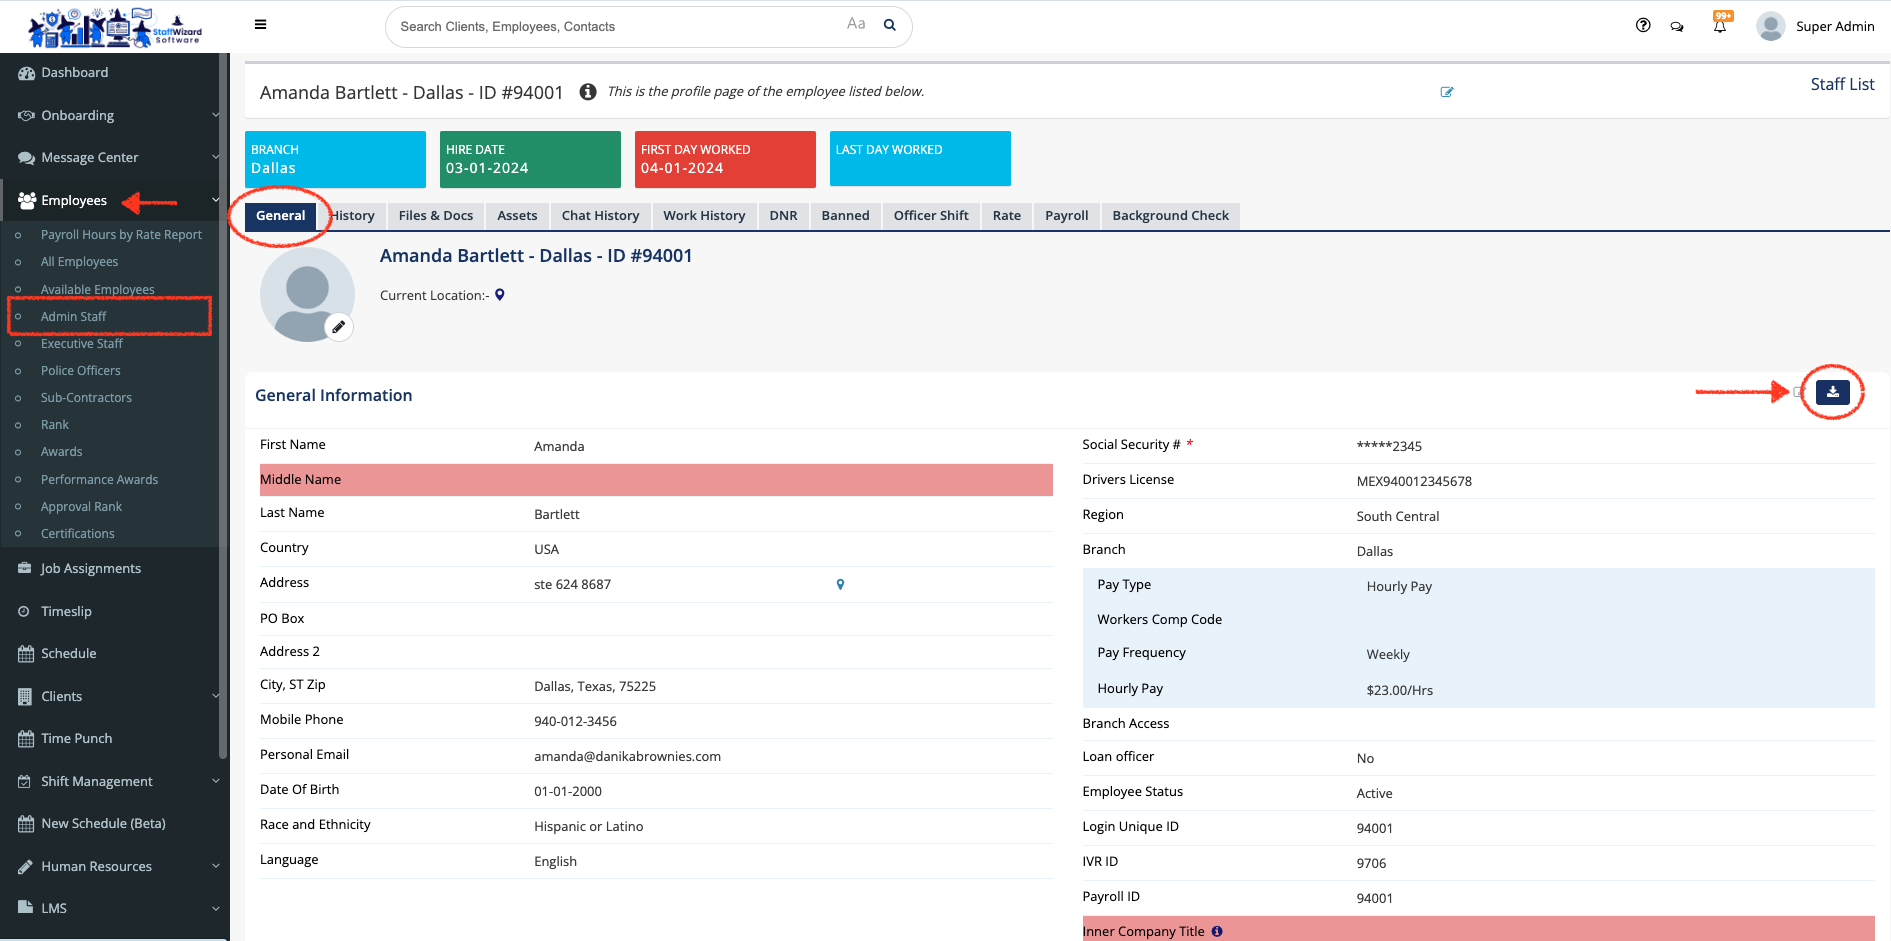Viewport: 1891px width, 941px height.
Task: Open the Work History tab
Action: (x=704, y=216)
